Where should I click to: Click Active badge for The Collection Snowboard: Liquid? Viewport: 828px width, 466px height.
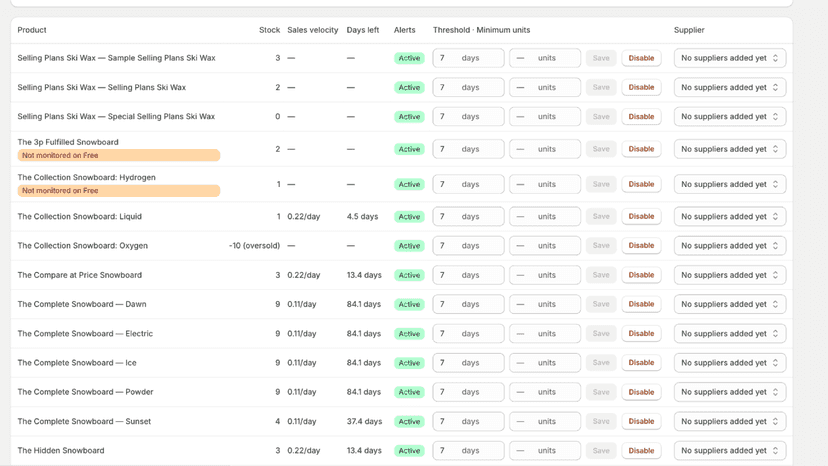pos(409,217)
